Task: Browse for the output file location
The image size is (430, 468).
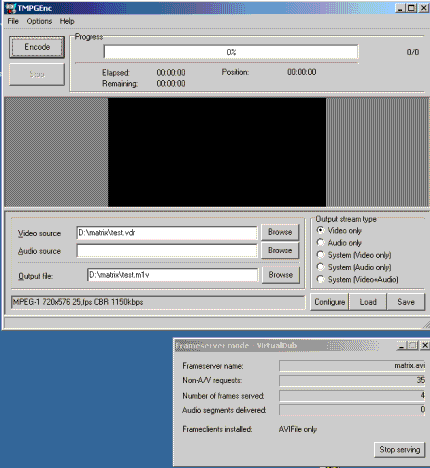Action: click(281, 275)
